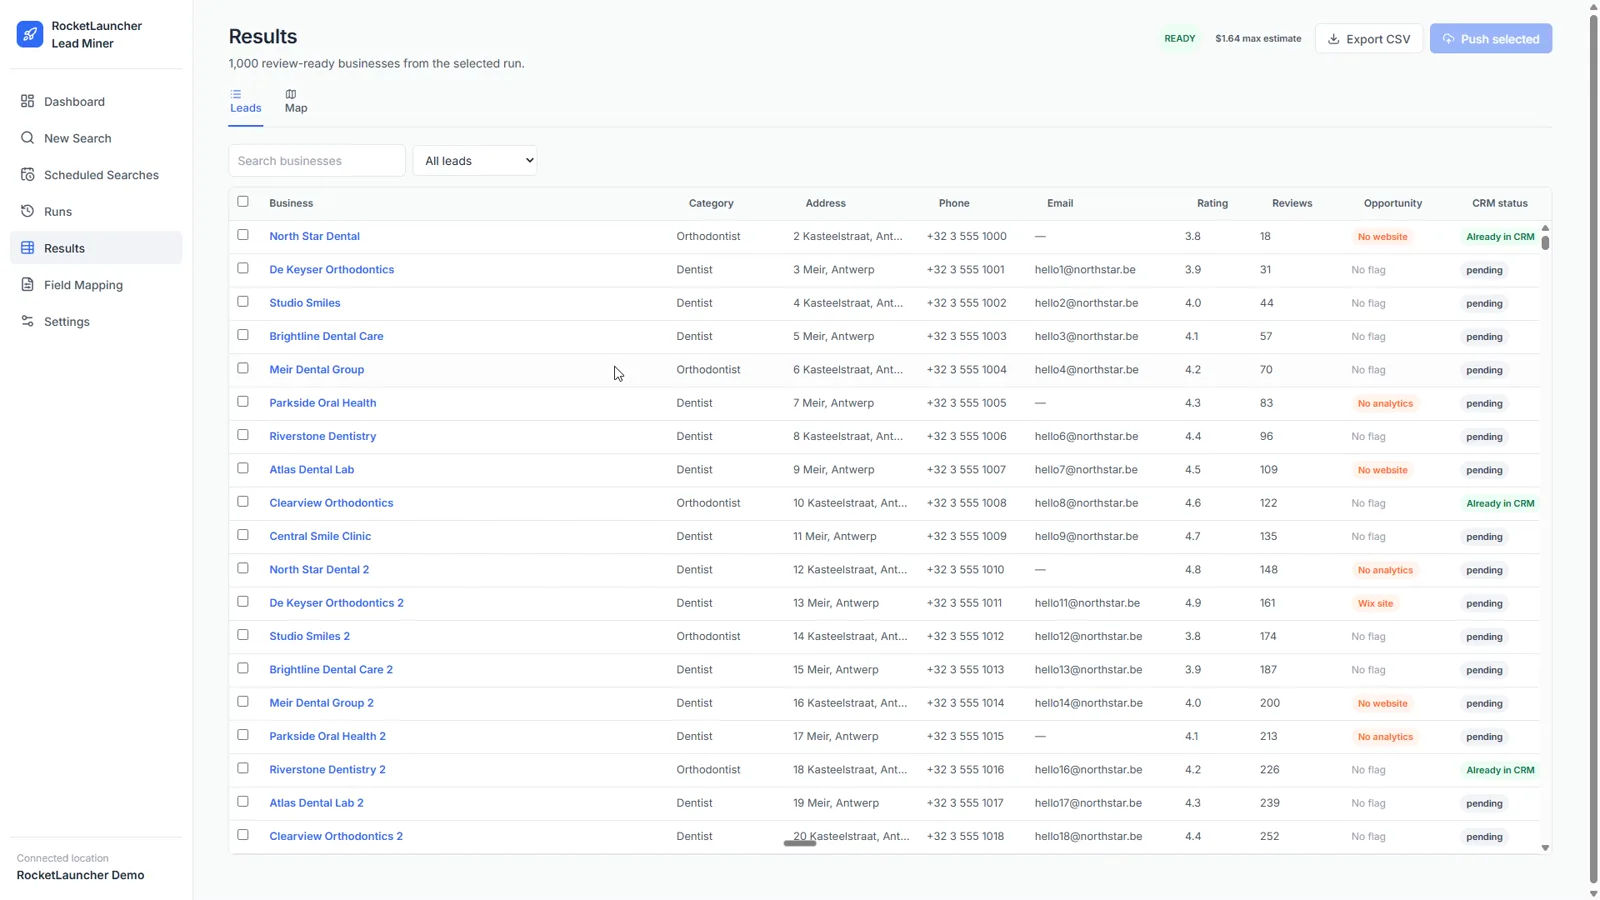Open Settings from the sidebar

[x=96, y=321]
